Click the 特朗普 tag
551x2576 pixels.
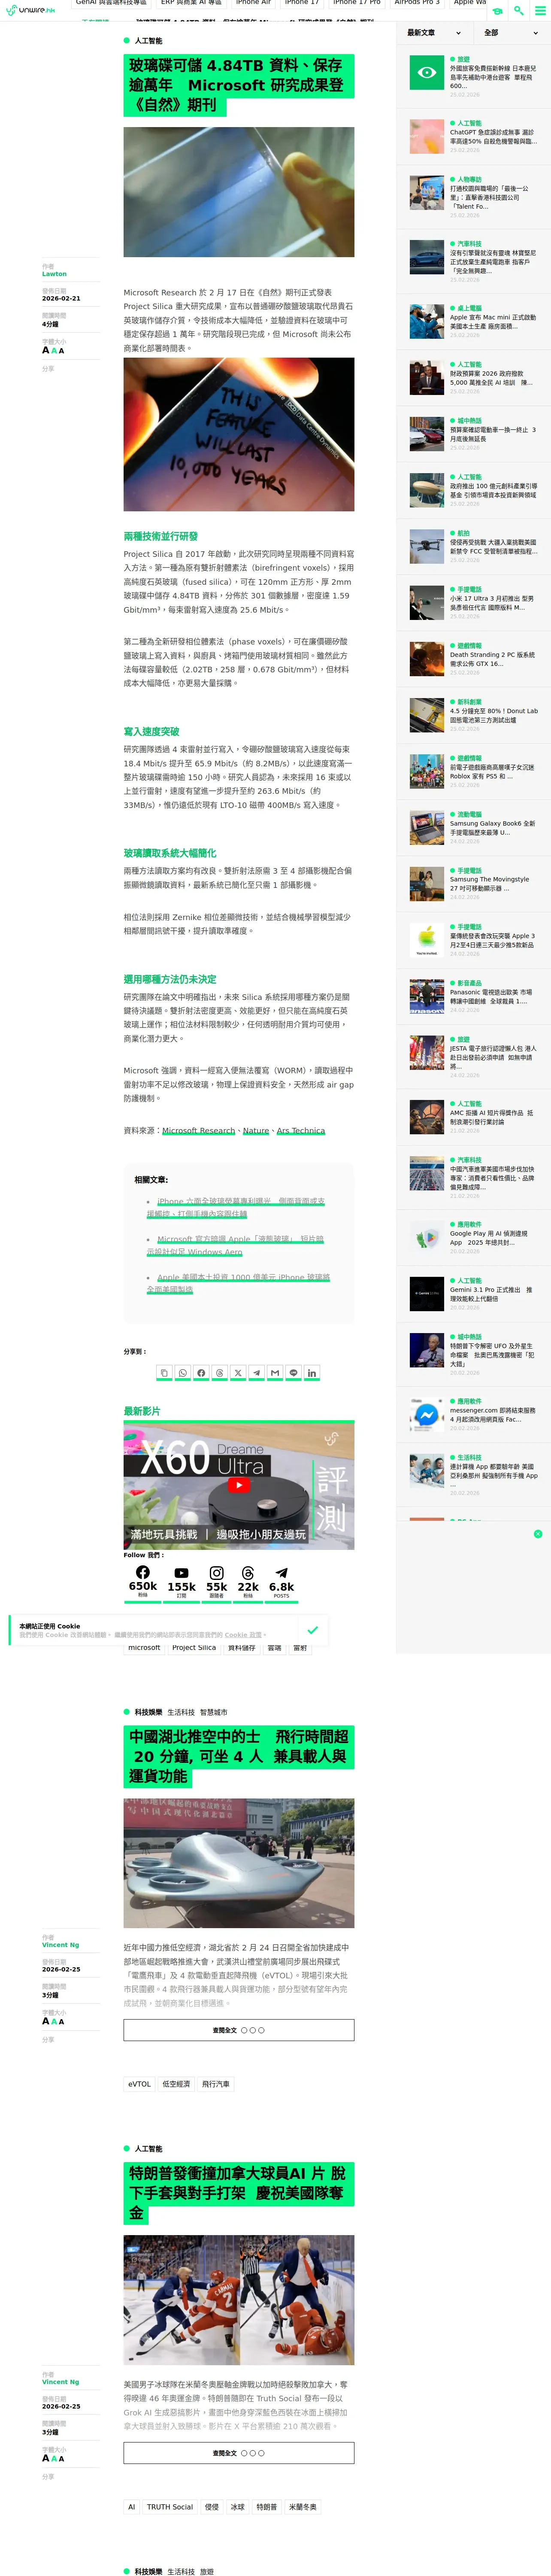point(267,2506)
